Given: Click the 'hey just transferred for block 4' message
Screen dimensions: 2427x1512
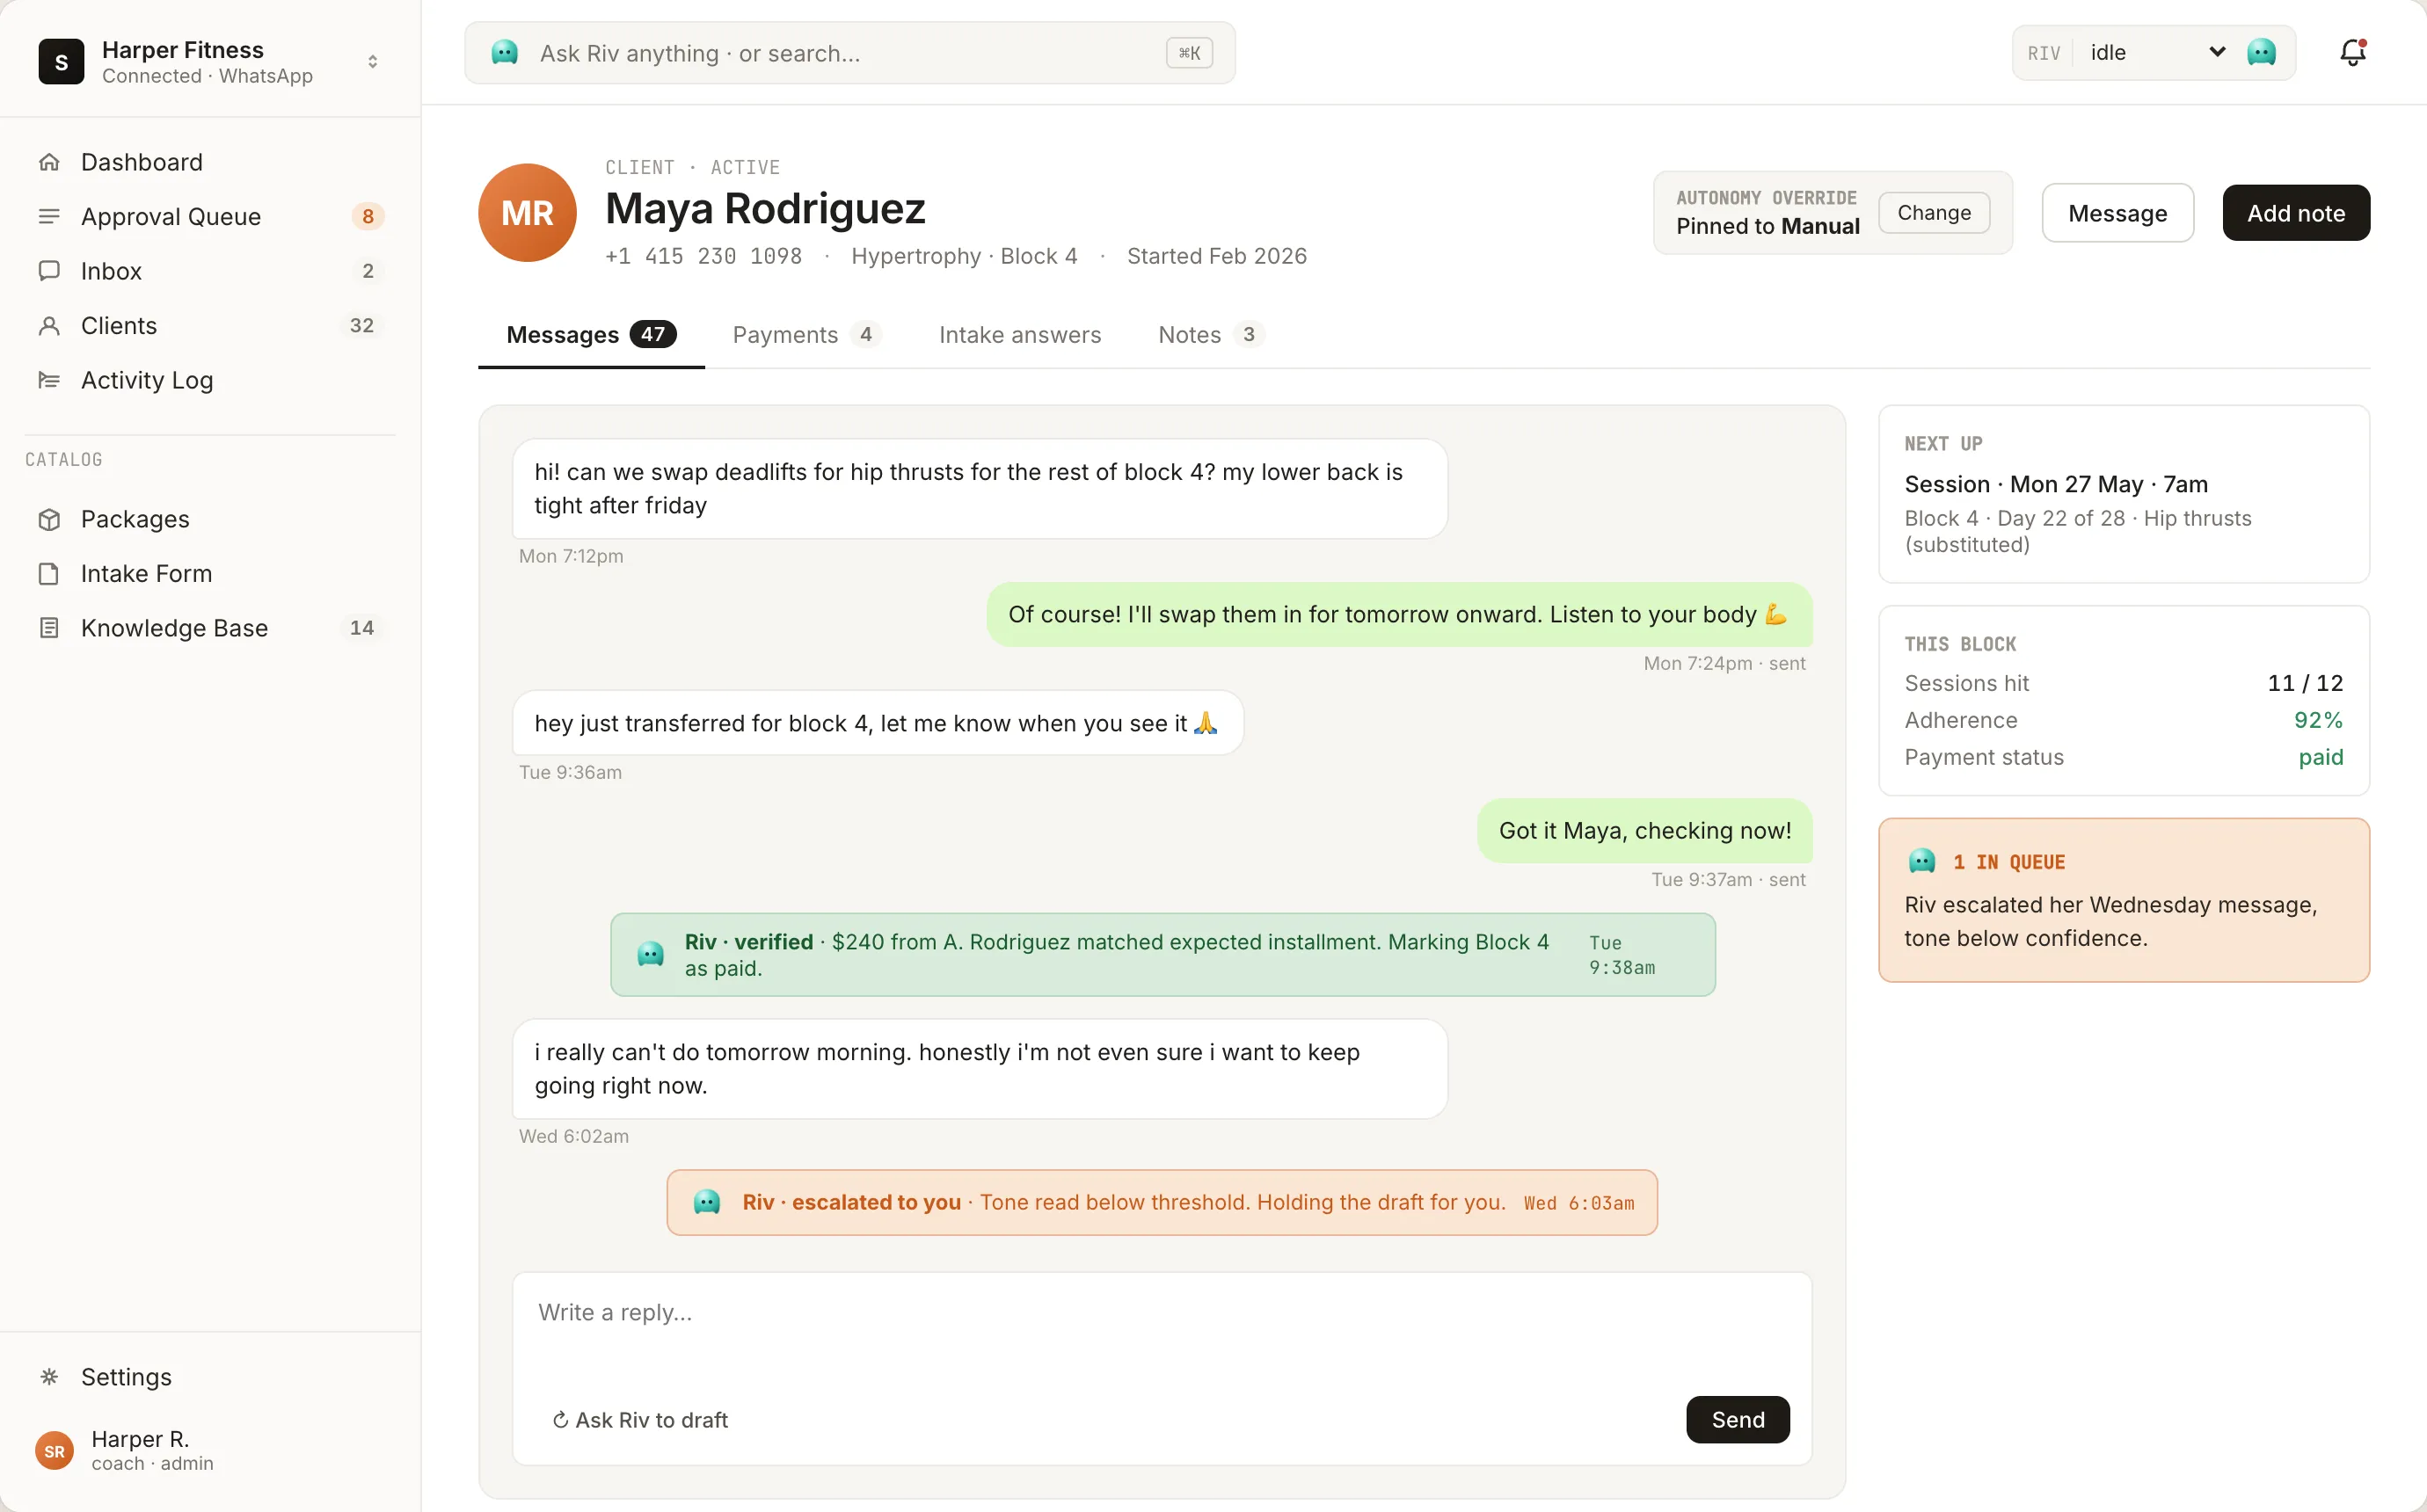Looking at the screenshot, I should tap(878, 723).
